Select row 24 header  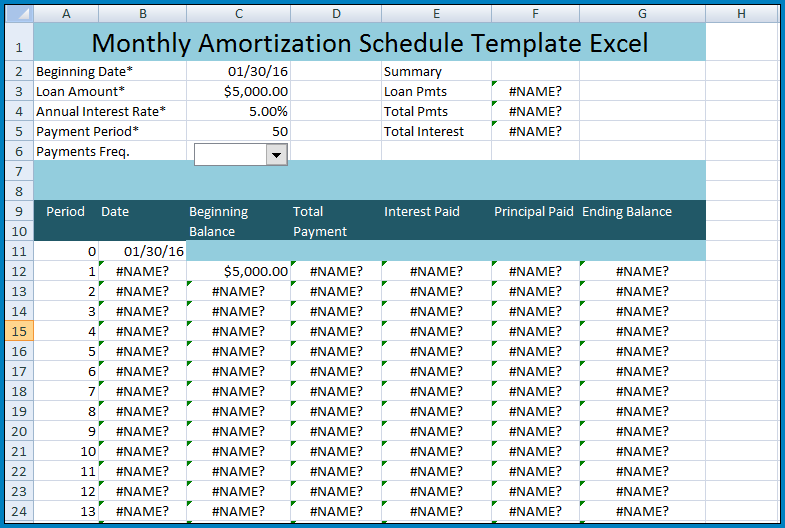(x=19, y=511)
